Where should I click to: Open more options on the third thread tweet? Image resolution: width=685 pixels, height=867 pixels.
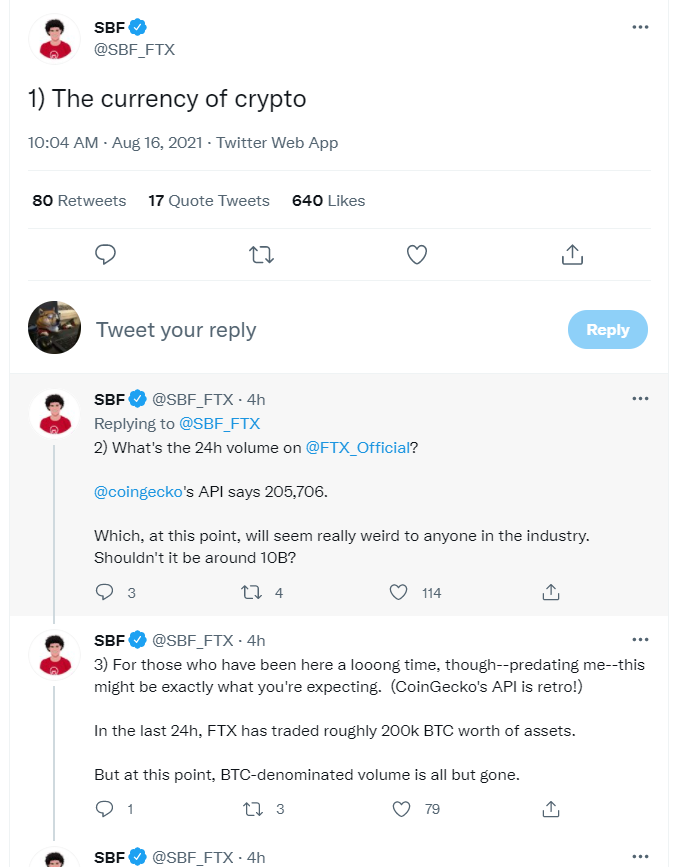640,639
